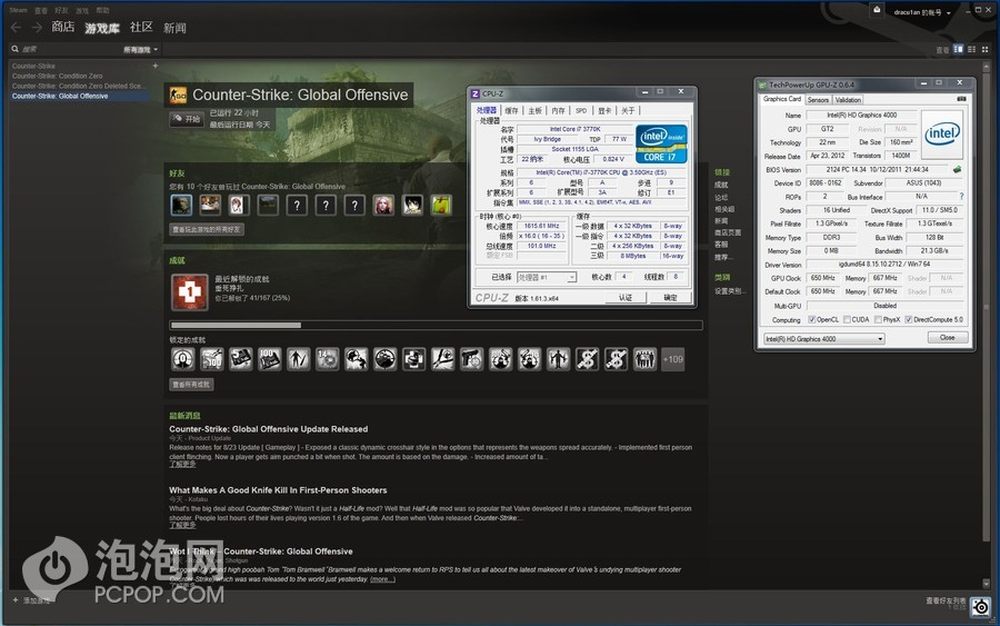Switch to the Sensors tab in GPU-Z

(x=818, y=99)
